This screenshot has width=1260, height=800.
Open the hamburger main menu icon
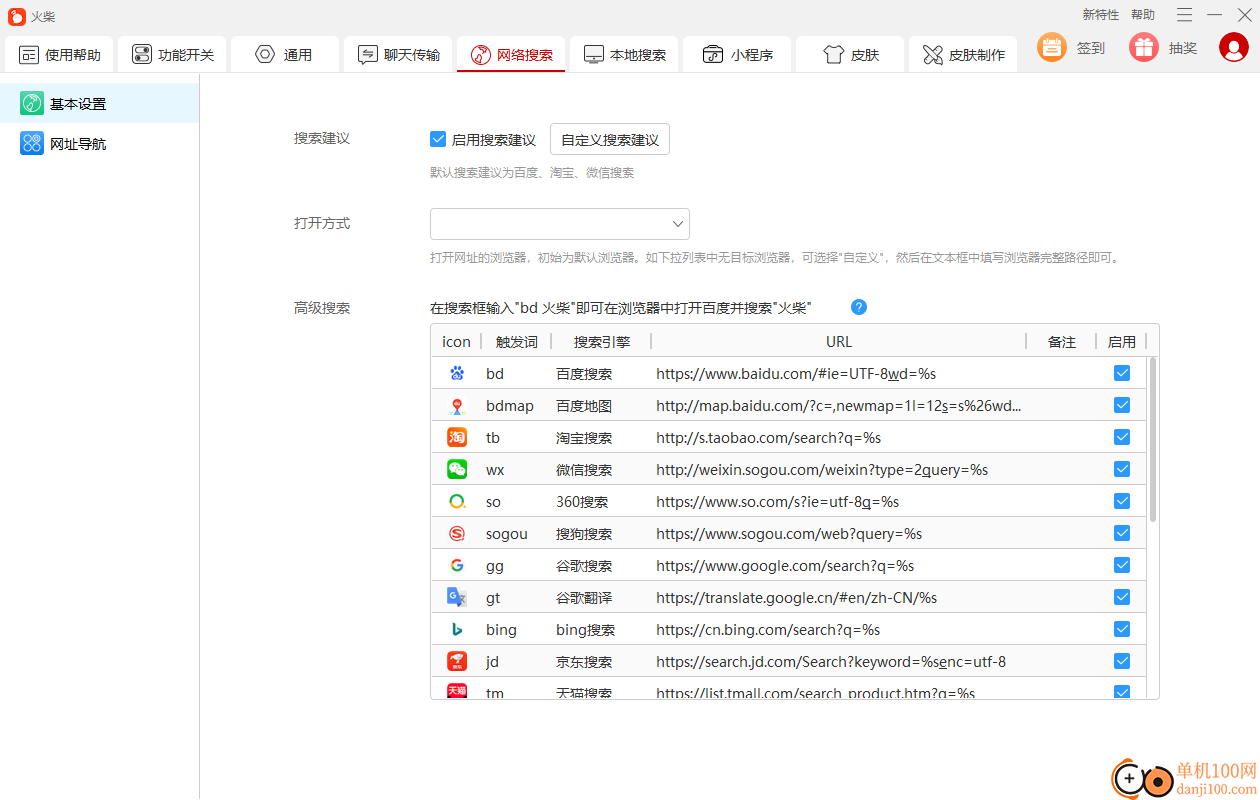[x=1184, y=15]
